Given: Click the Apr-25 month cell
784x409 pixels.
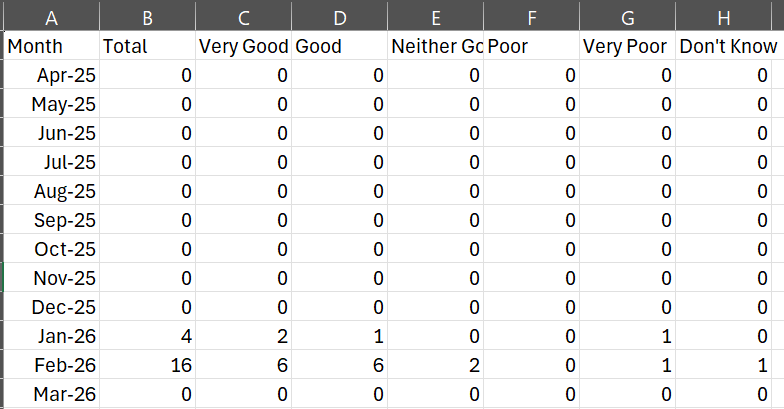Looking at the screenshot, I should (x=50, y=75).
